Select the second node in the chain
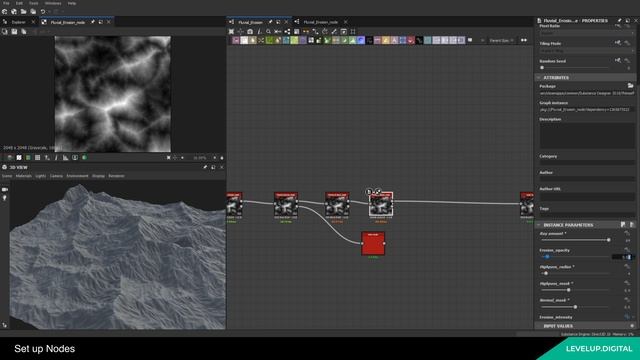 (x=286, y=204)
